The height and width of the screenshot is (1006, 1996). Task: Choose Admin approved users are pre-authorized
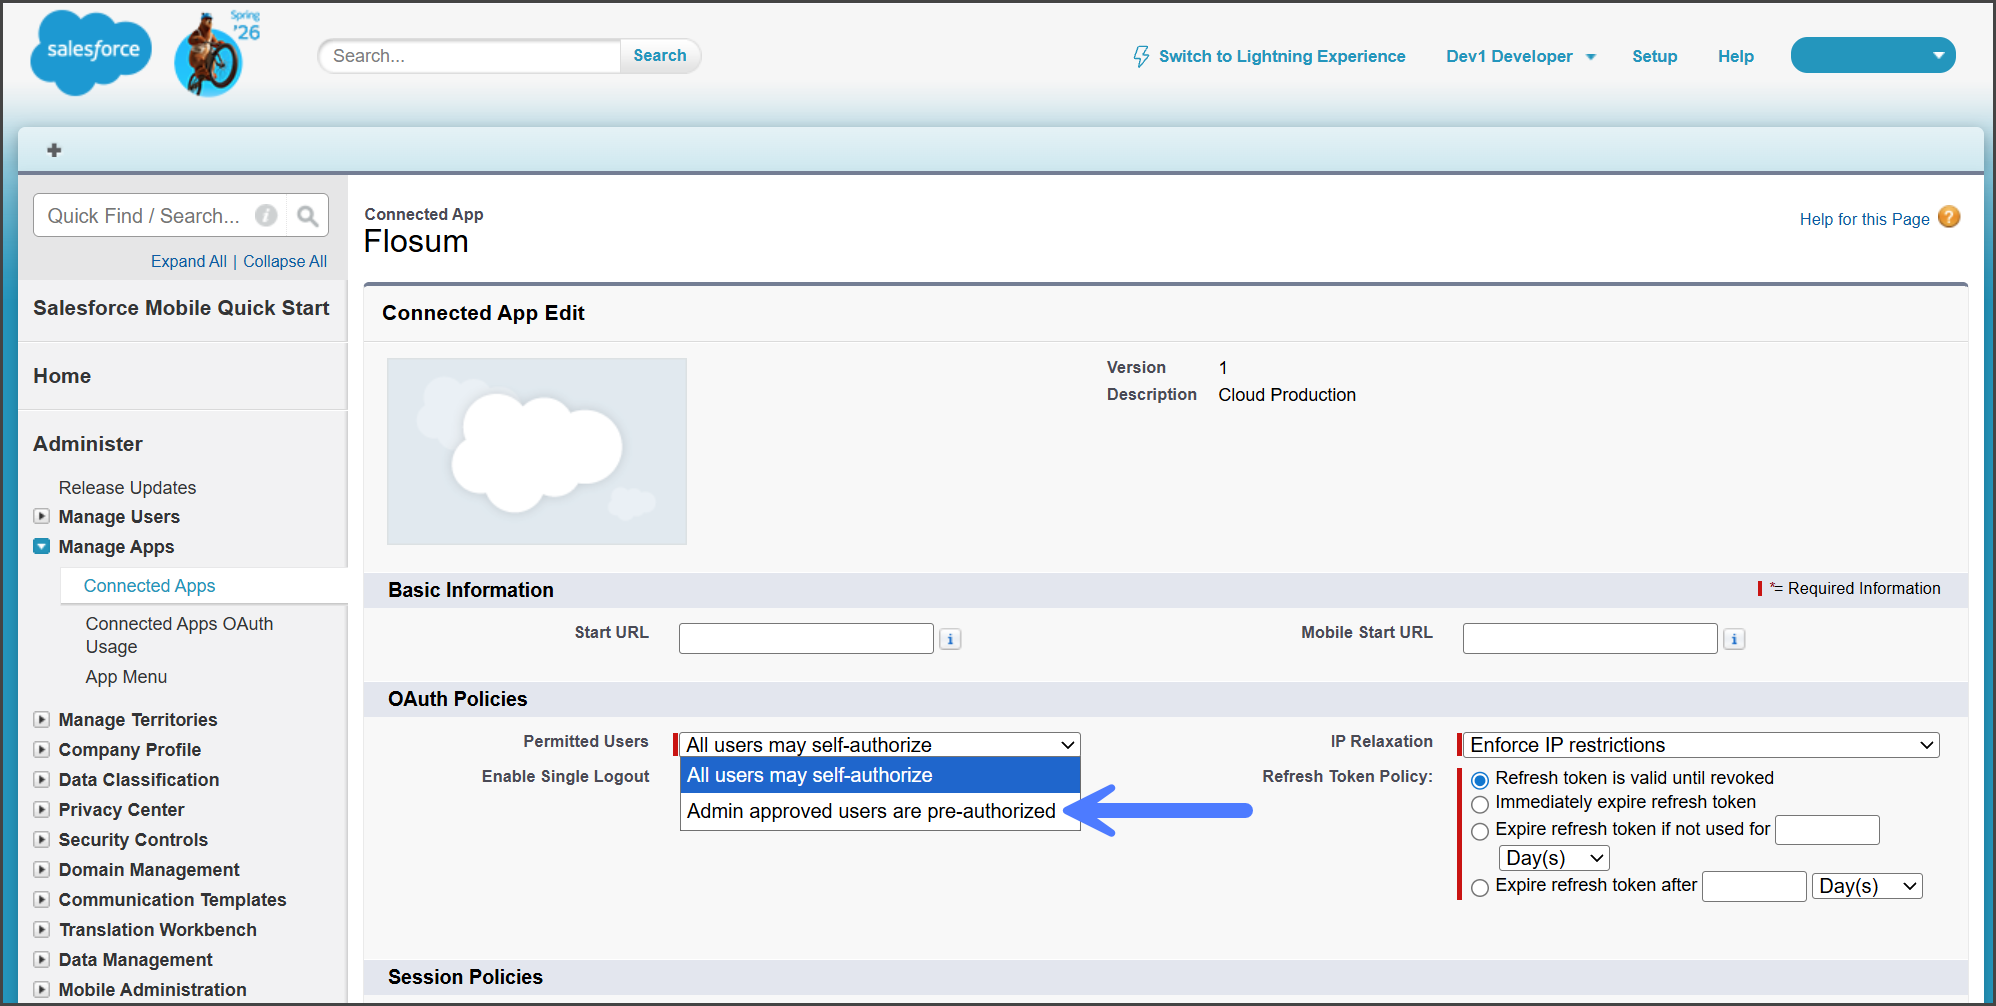click(x=870, y=811)
